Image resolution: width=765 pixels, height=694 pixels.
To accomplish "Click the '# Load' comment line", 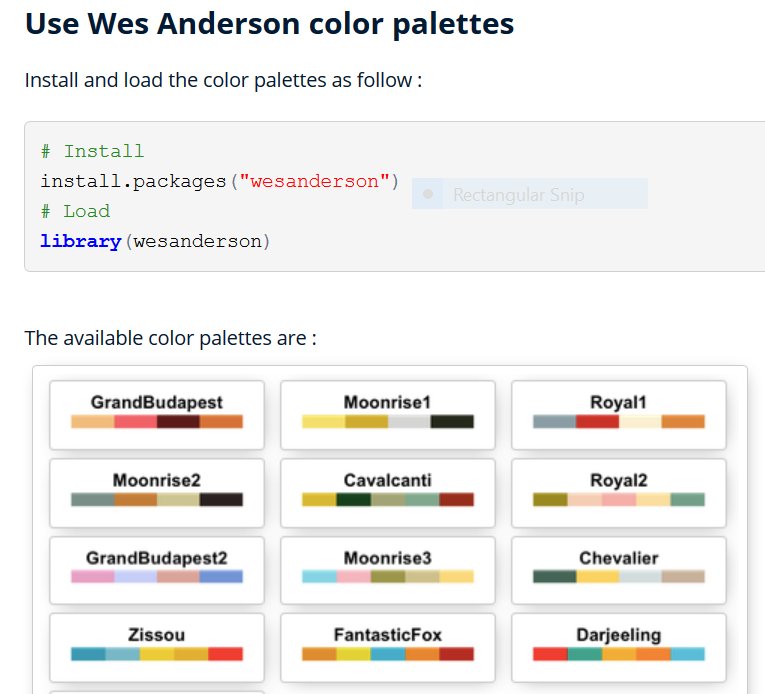I will [75, 211].
